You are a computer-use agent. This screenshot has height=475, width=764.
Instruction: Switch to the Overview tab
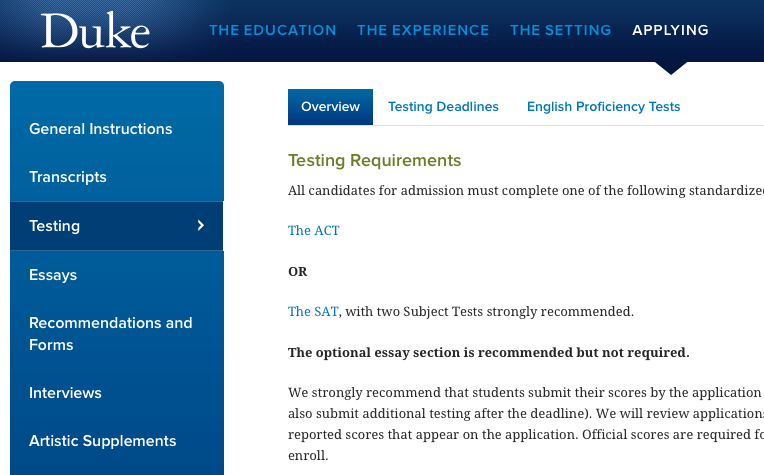coord(330,107)
